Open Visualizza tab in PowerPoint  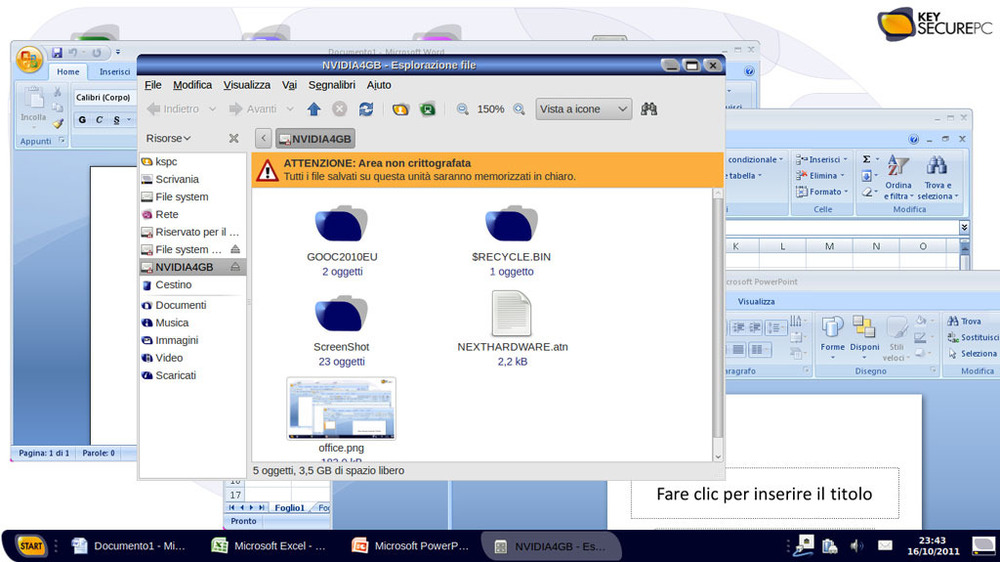[x=756, y=301]
